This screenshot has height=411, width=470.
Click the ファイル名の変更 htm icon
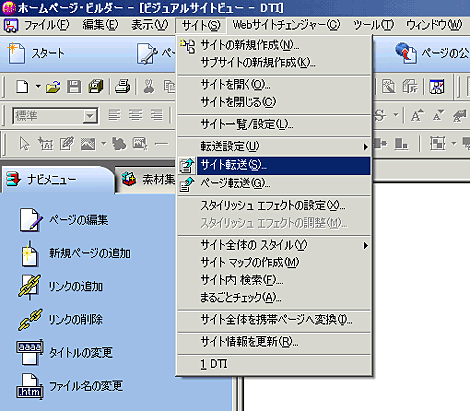(x=30, y=386)
